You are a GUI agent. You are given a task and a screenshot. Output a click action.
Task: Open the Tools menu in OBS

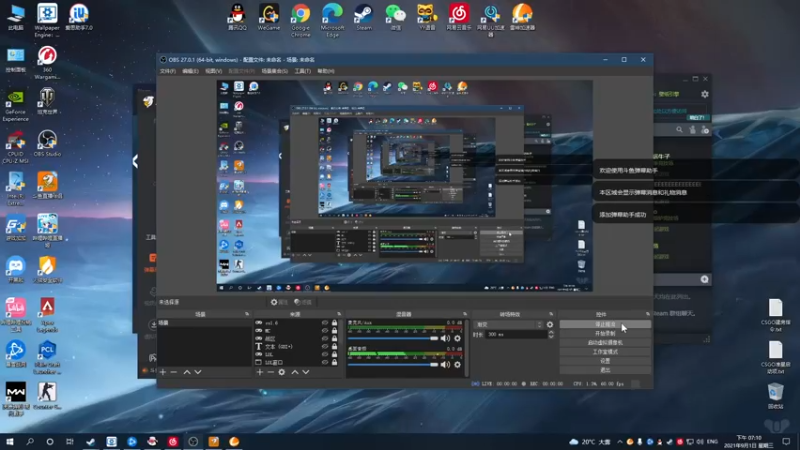coord(303,71)
